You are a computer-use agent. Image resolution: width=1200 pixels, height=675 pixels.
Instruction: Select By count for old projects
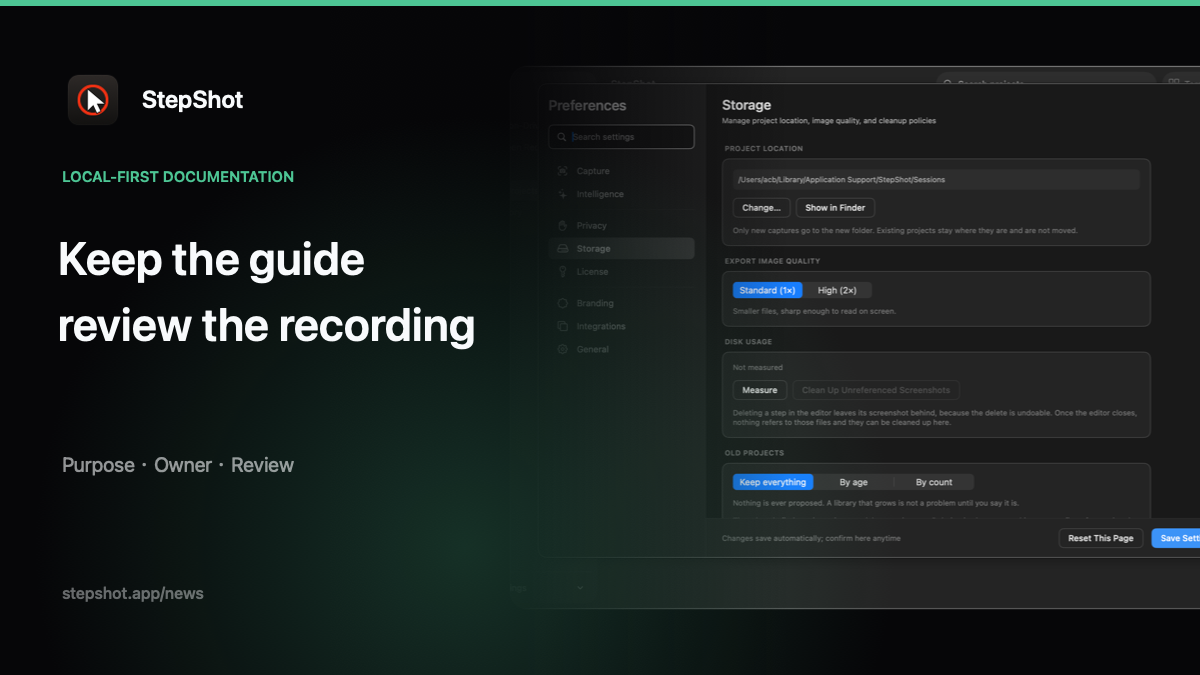pos(934,482)
